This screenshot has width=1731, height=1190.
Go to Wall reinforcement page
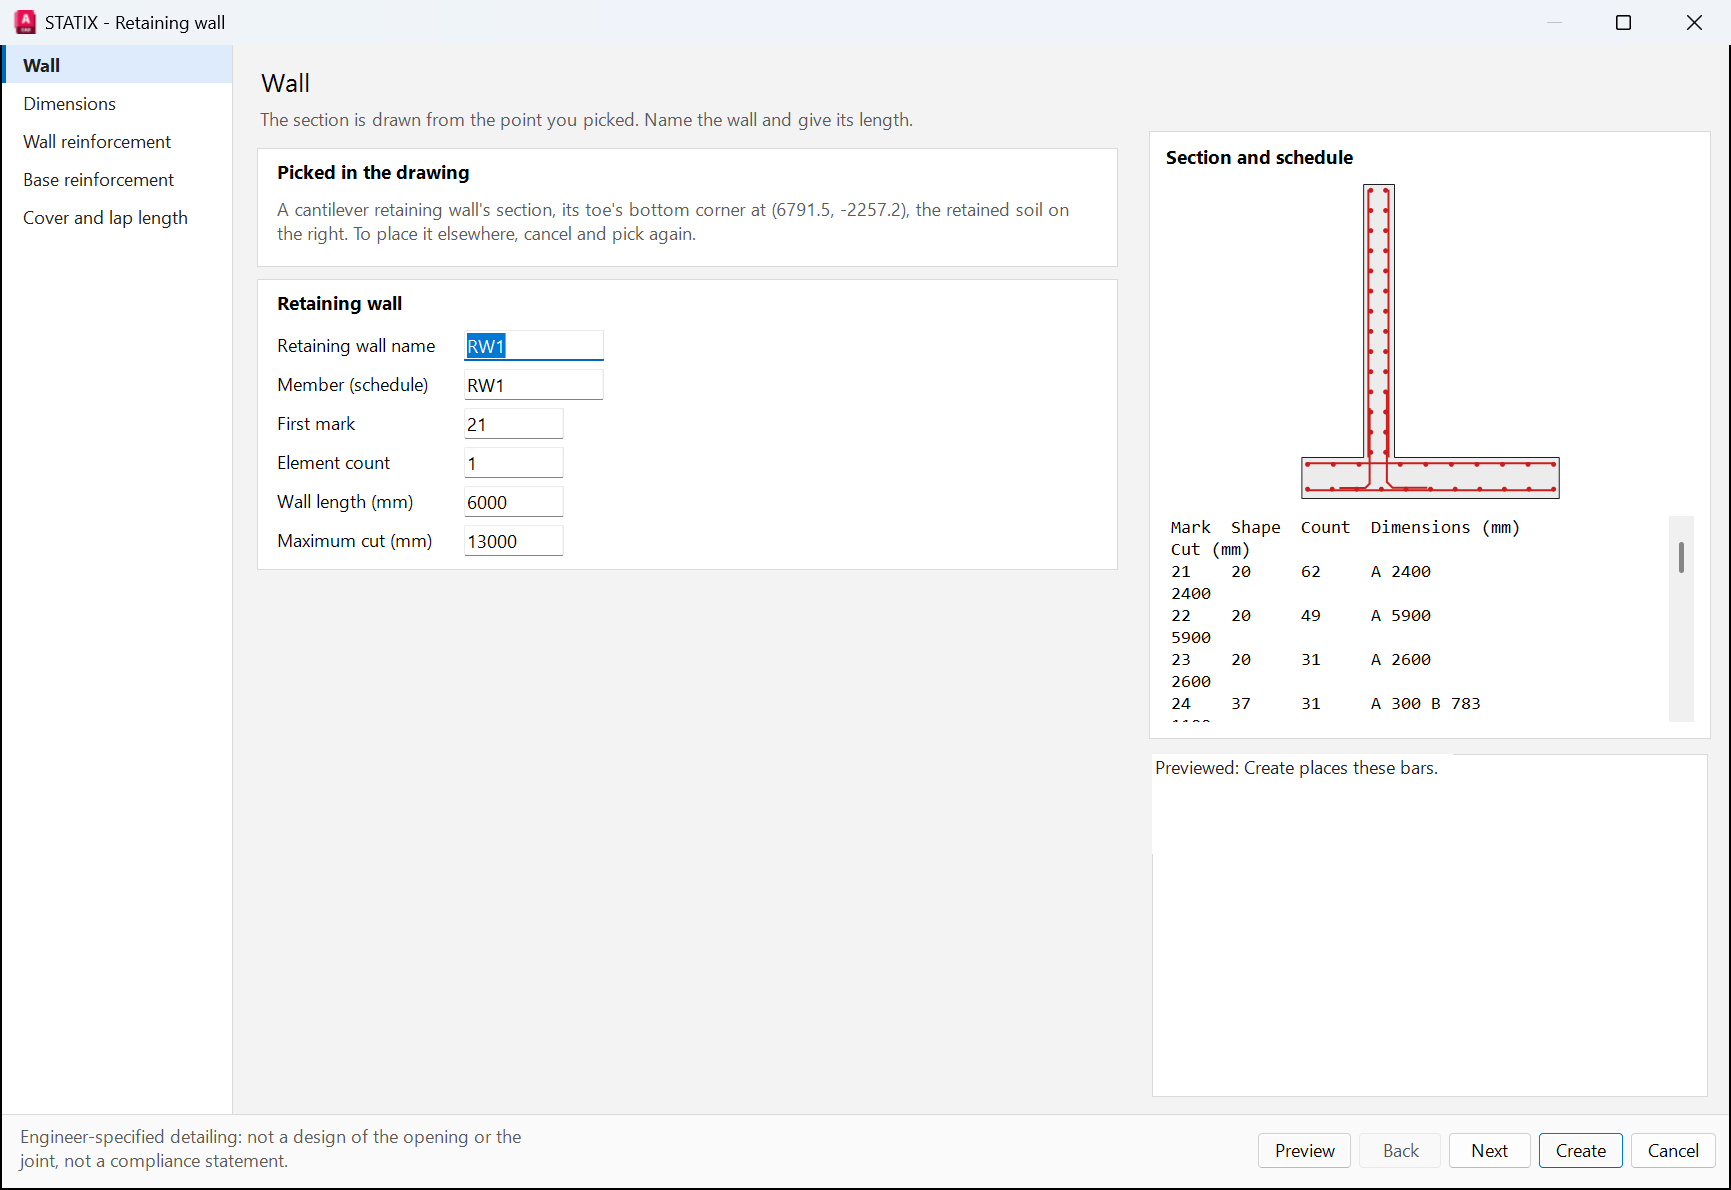click(x=117, y=141)
